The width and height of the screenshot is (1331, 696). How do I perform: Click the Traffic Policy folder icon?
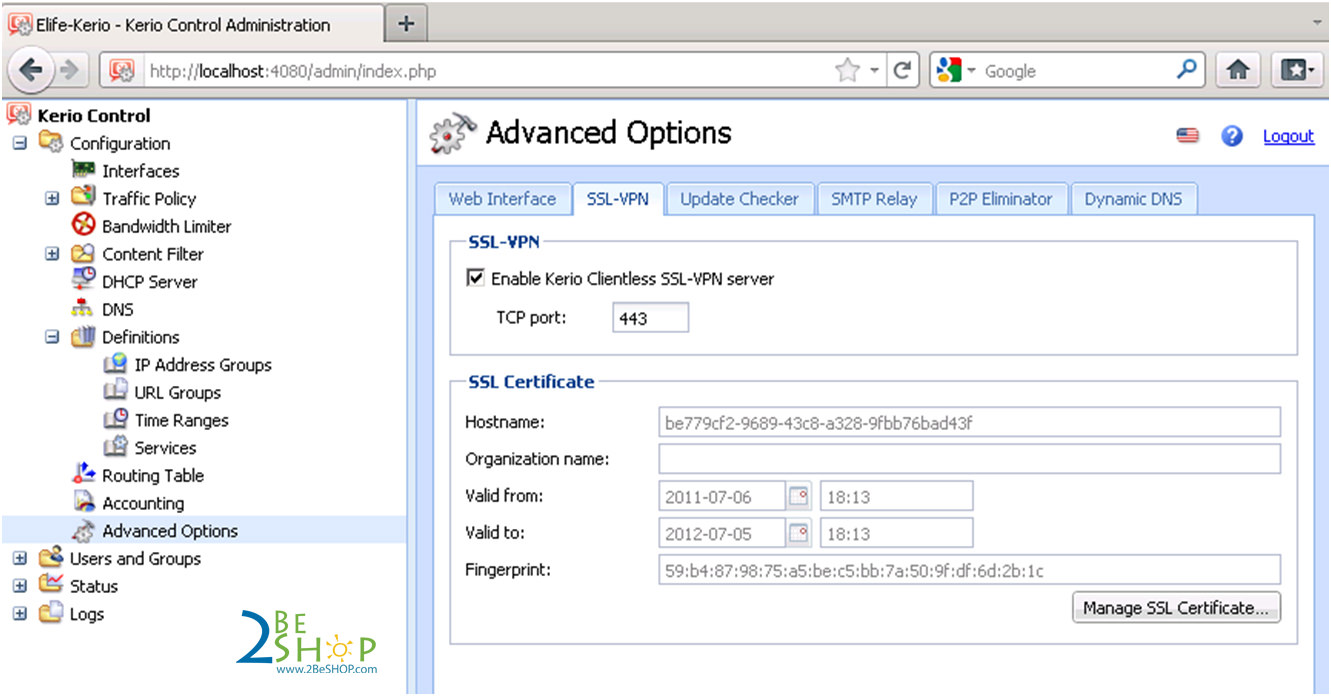[84, 198]
